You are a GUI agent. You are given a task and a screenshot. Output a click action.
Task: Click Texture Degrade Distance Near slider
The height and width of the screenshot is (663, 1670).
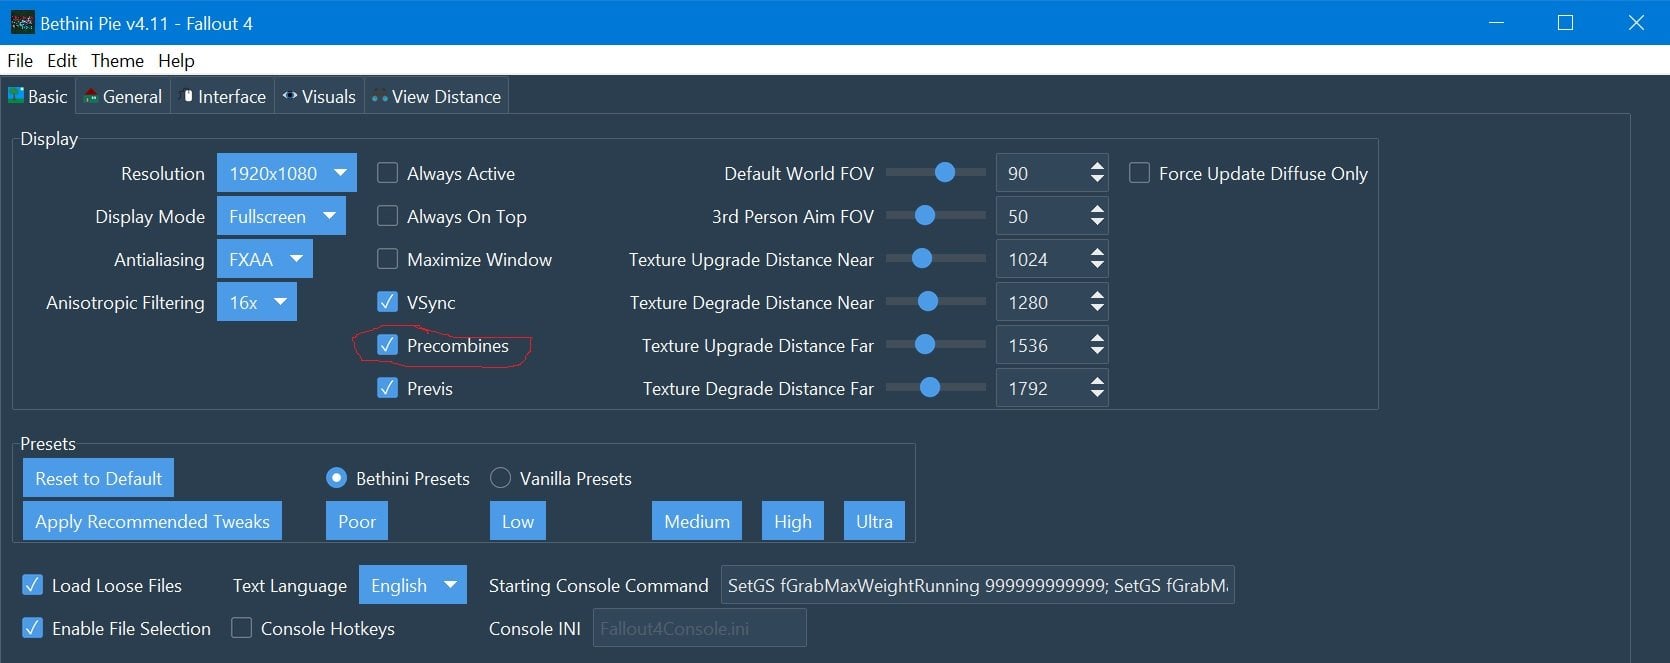(x=936, y=302)
